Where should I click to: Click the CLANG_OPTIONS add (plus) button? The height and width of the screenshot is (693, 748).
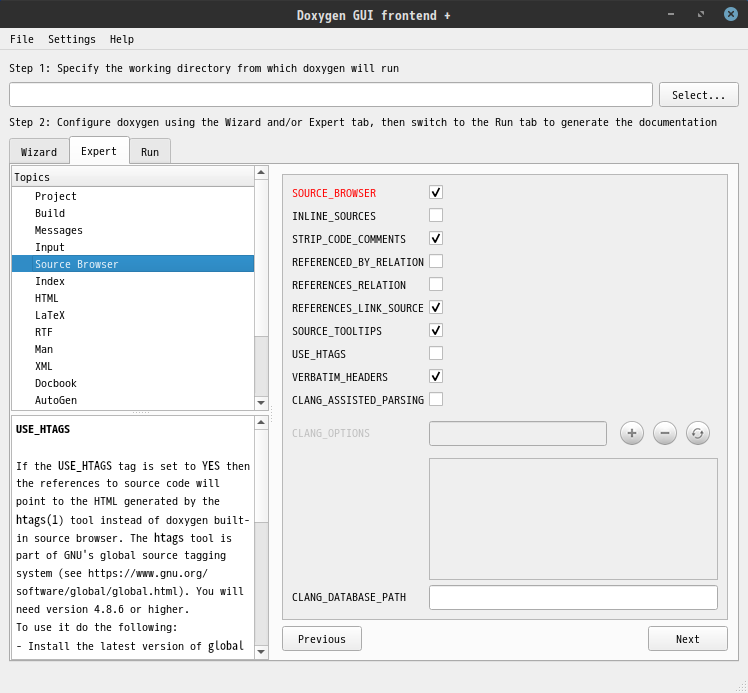(632, 433)
